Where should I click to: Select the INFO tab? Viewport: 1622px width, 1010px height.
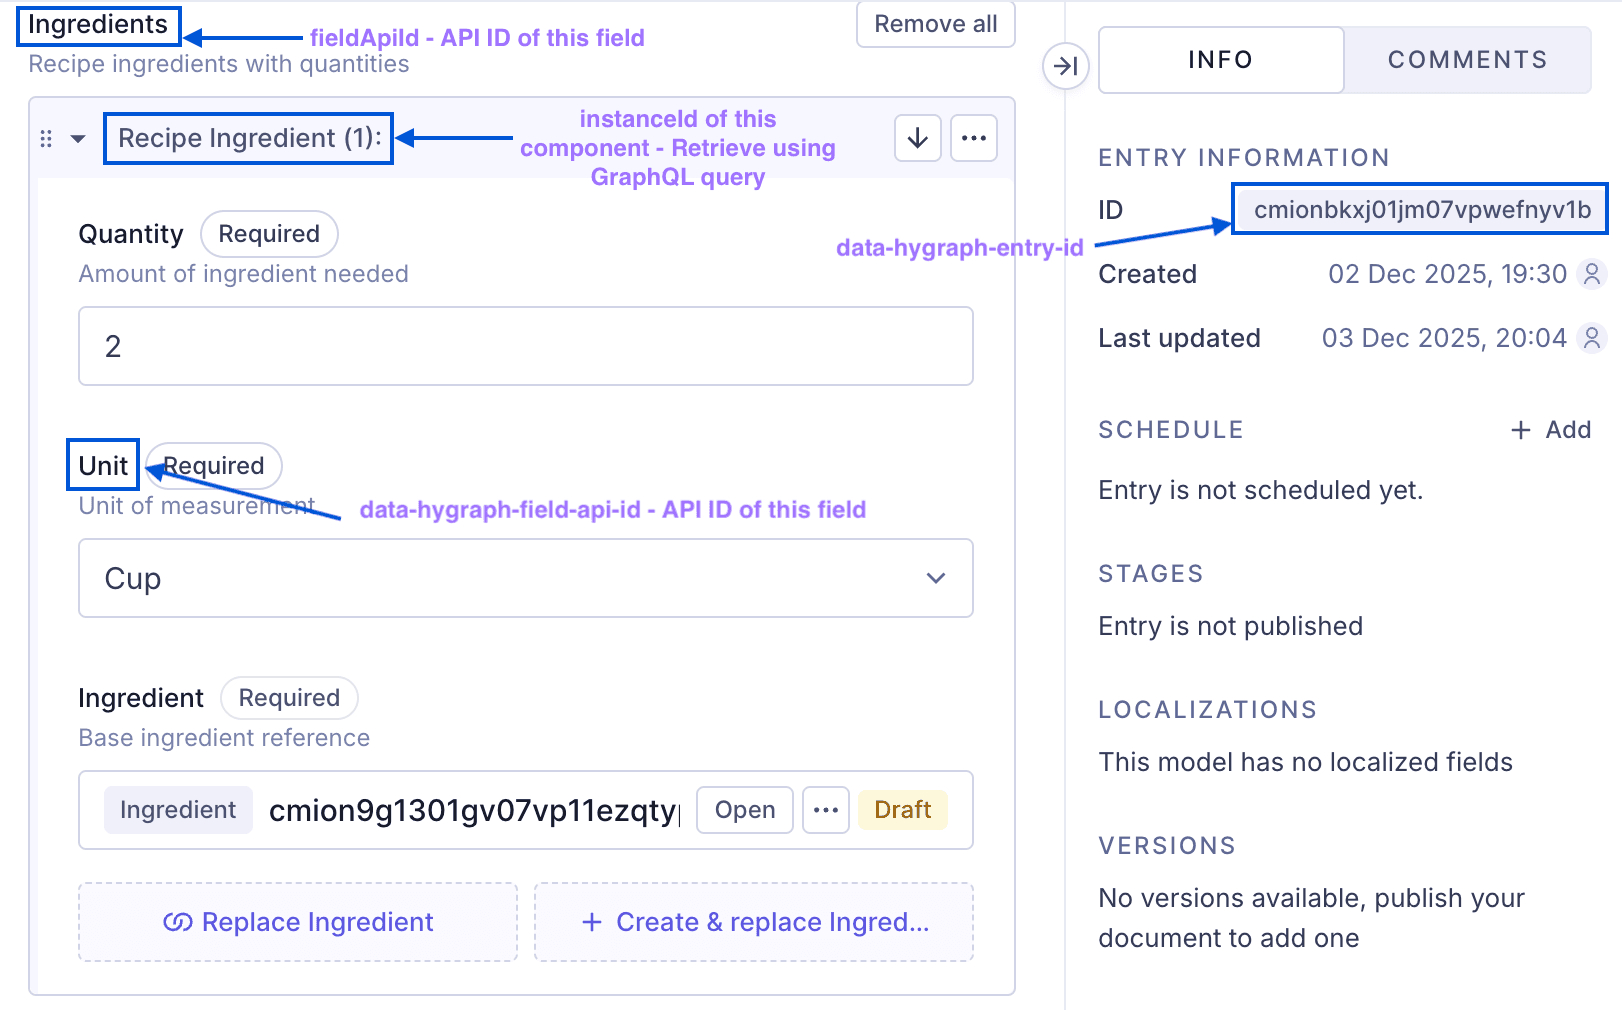[1220, 60]
